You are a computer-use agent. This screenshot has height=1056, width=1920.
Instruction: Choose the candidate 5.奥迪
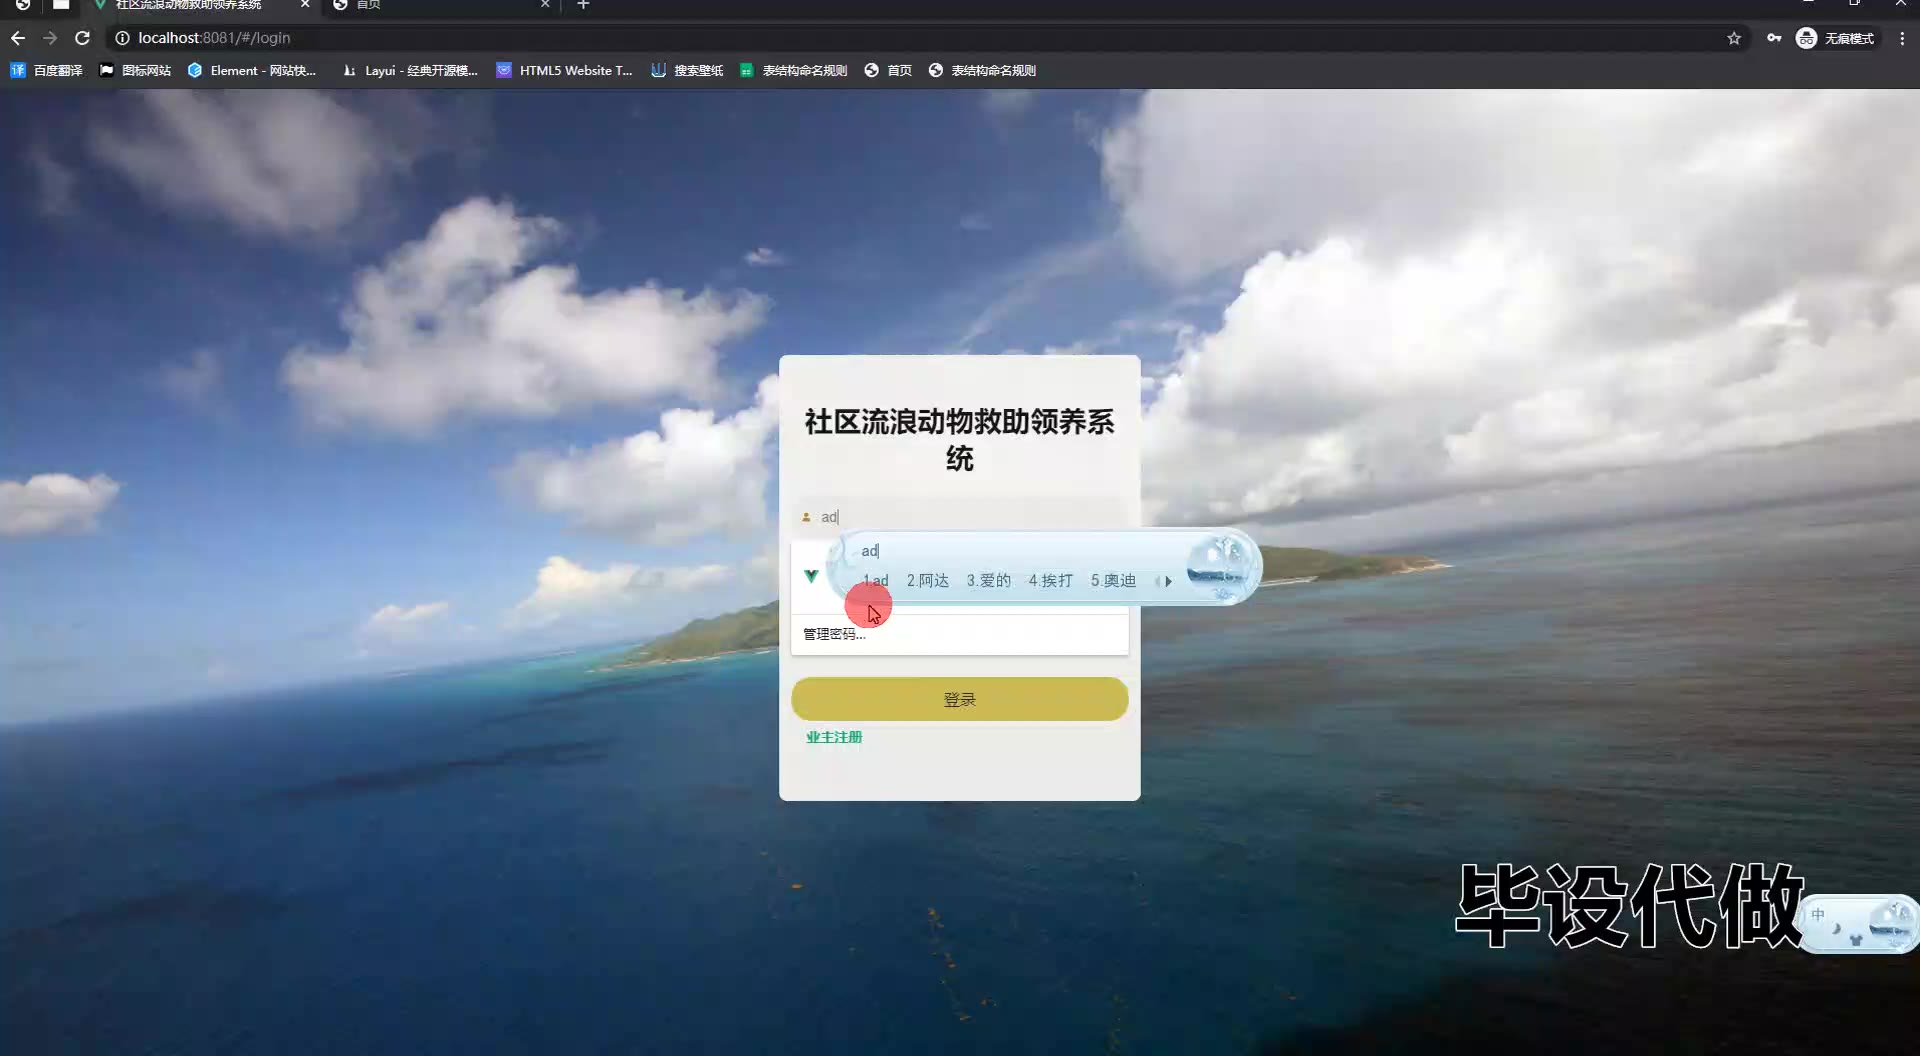1113,581
